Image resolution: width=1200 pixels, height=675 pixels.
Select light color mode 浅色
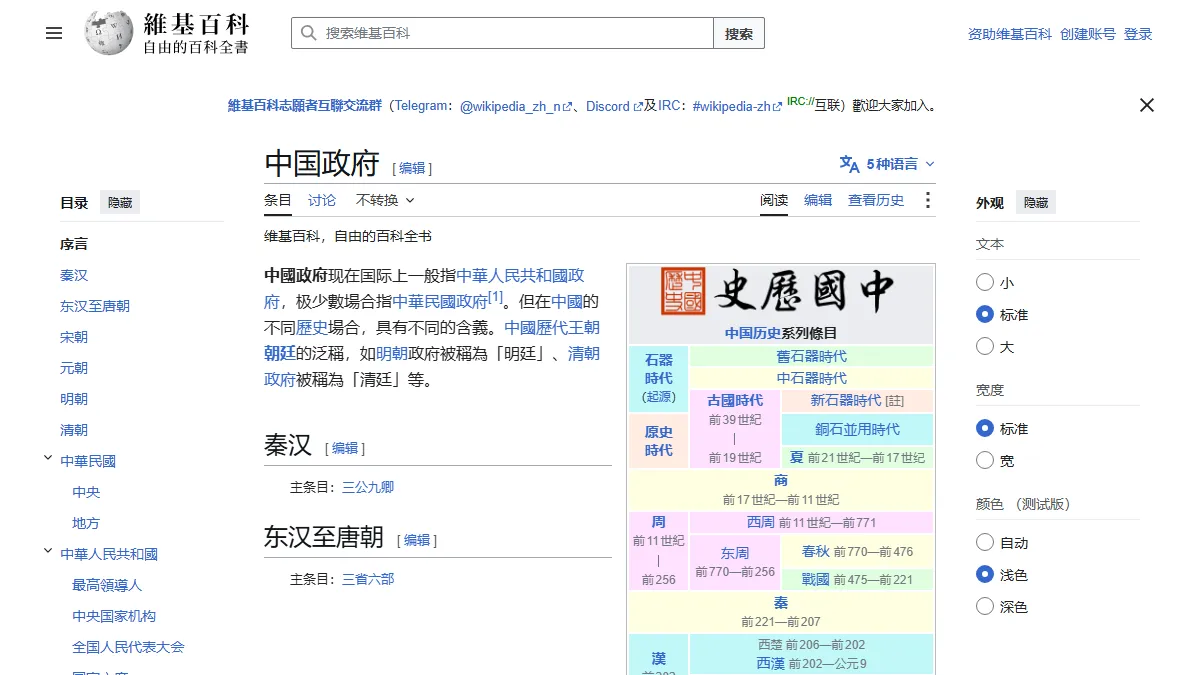click(985, 575)
